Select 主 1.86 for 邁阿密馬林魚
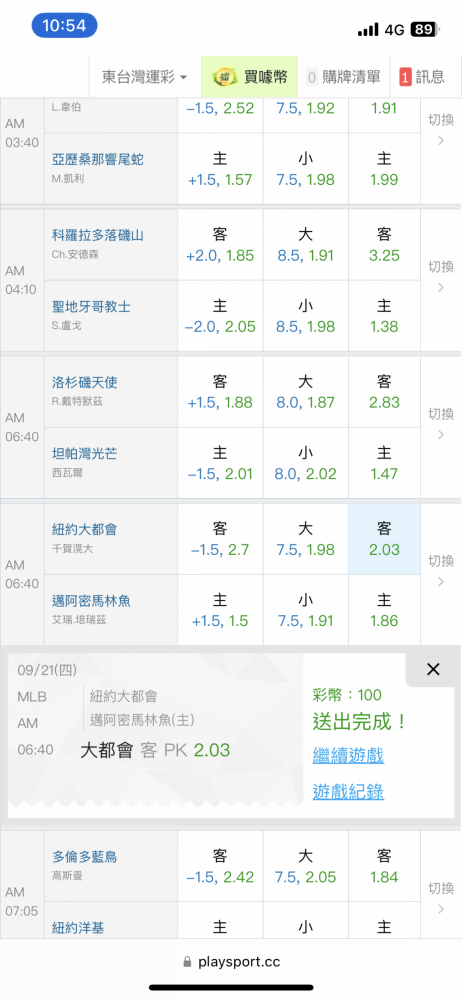The image size is (462, 1000). [384, 610]
